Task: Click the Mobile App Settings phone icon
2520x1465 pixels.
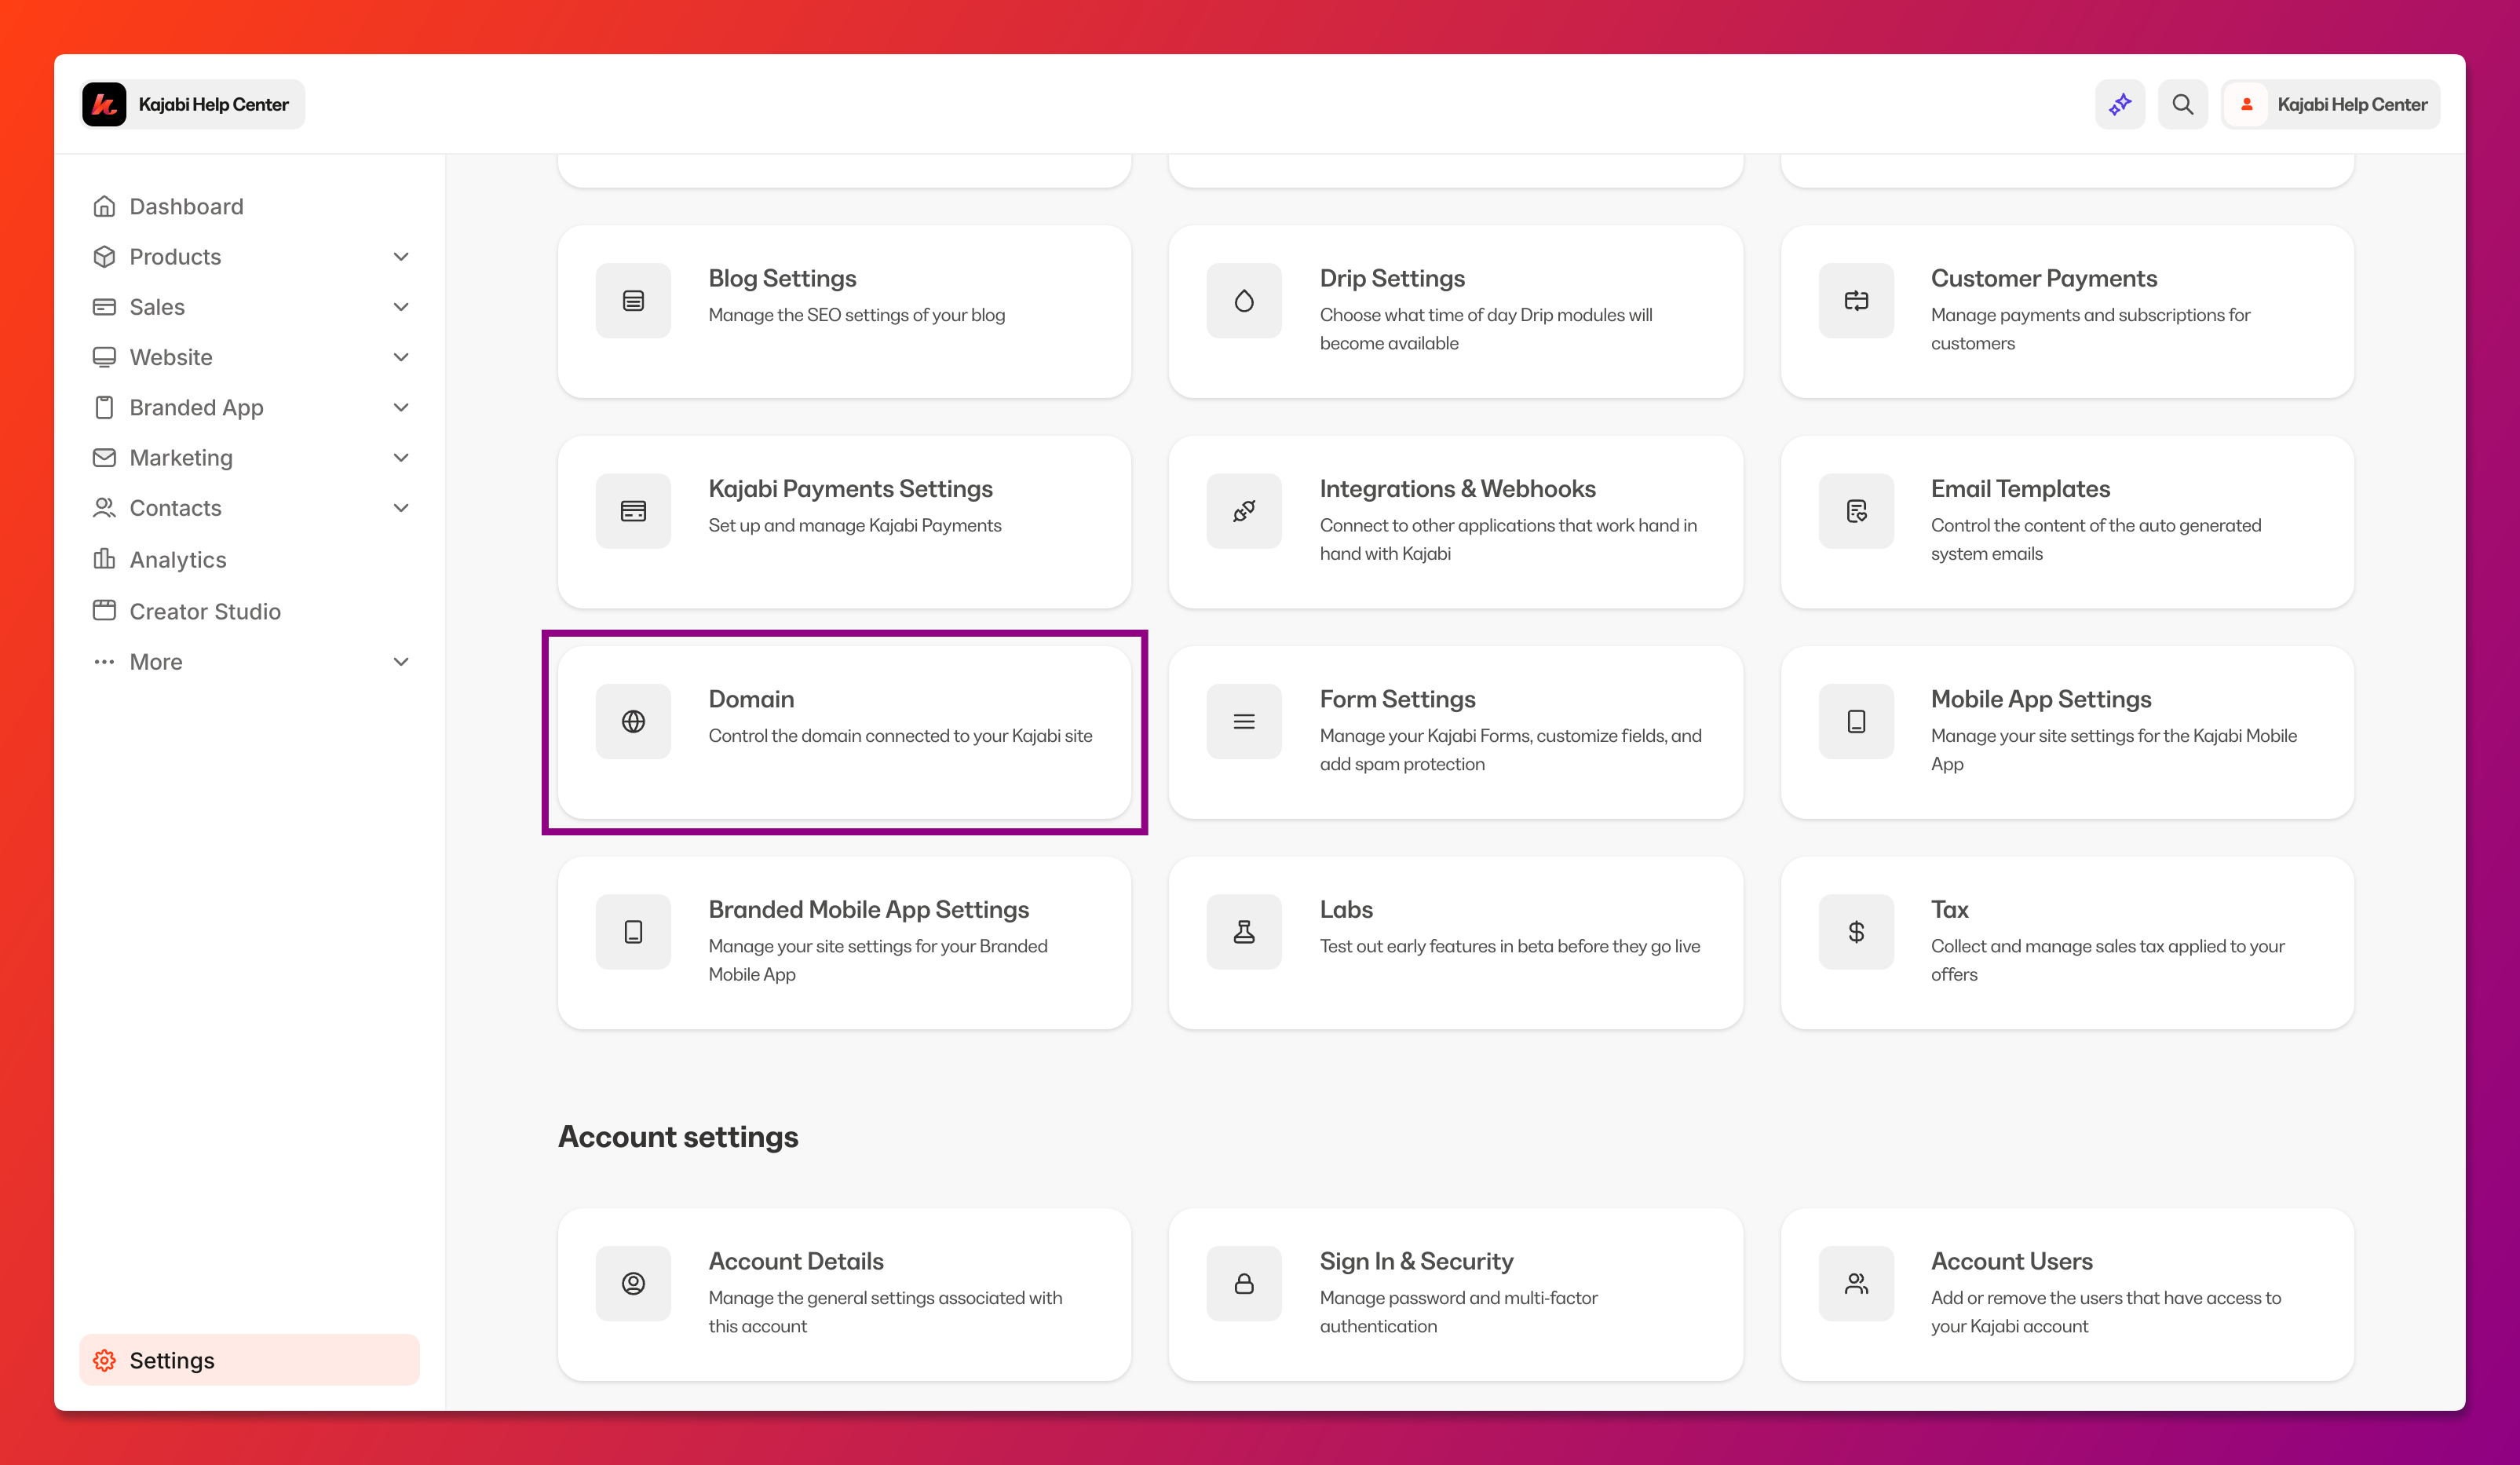Action: [x=1856, y=722]
